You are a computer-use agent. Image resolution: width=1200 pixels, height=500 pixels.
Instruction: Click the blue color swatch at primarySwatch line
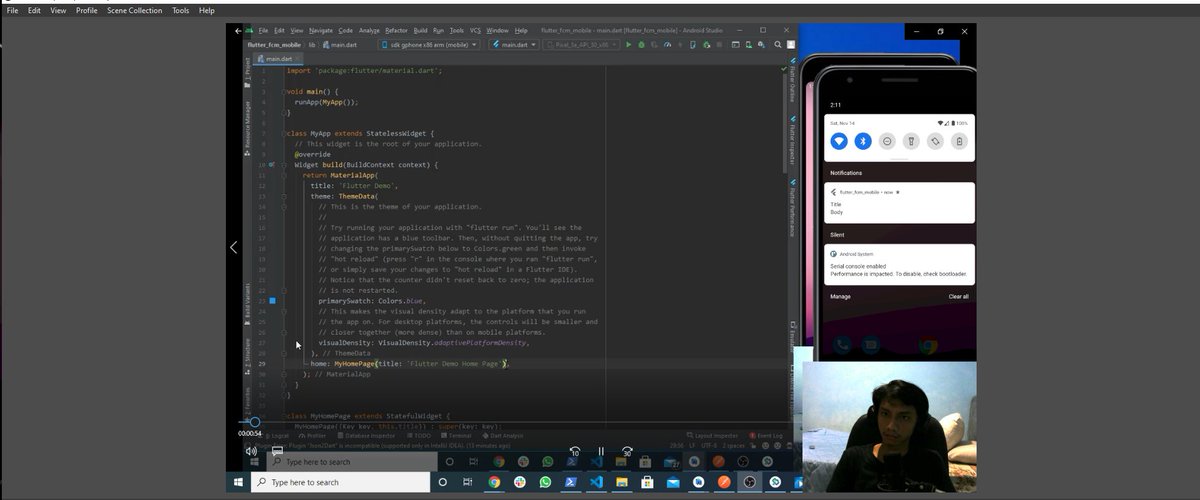272,300
